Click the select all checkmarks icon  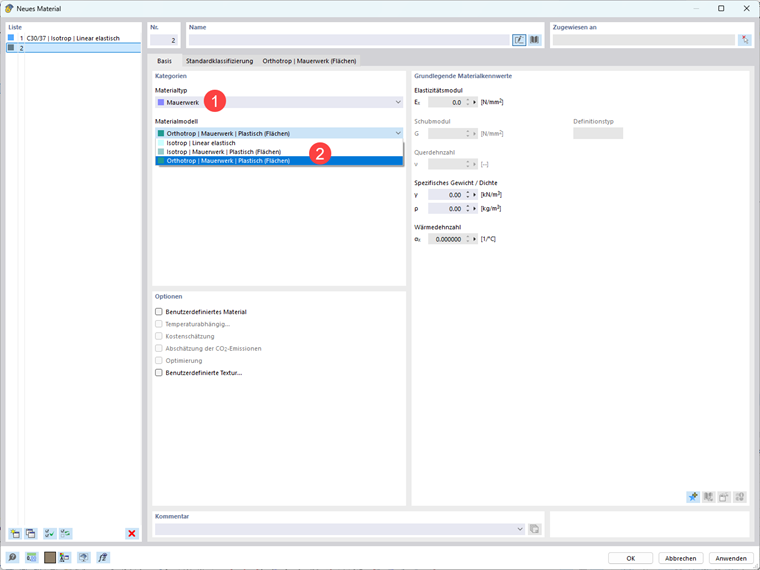coord(49,534)
